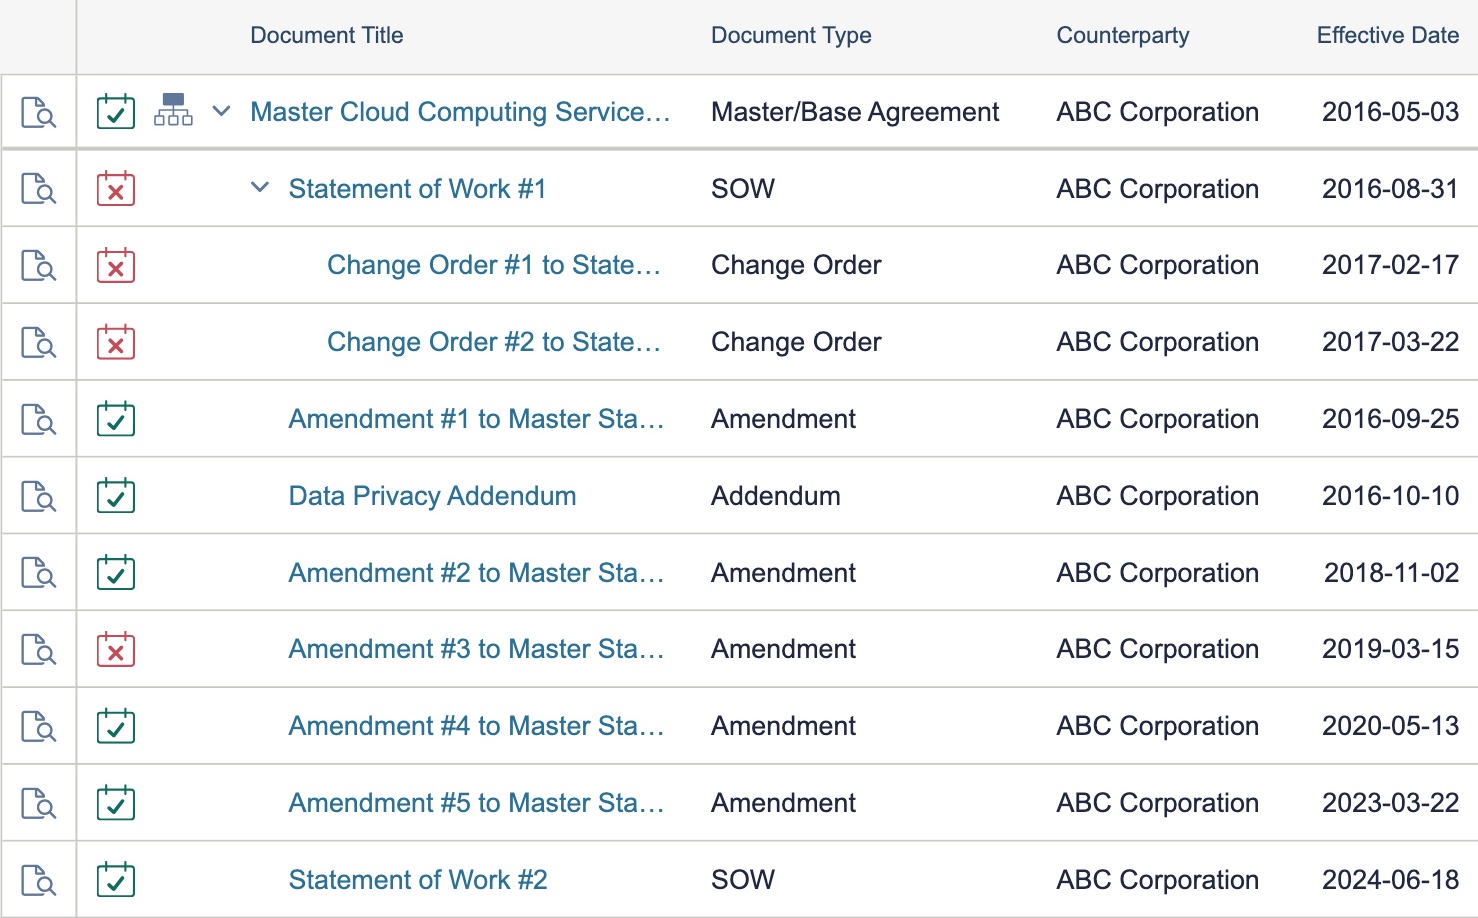The image size is (1478, 918).
Task: Click red calendar icon for Amendment #3 row
Action: 116,649
